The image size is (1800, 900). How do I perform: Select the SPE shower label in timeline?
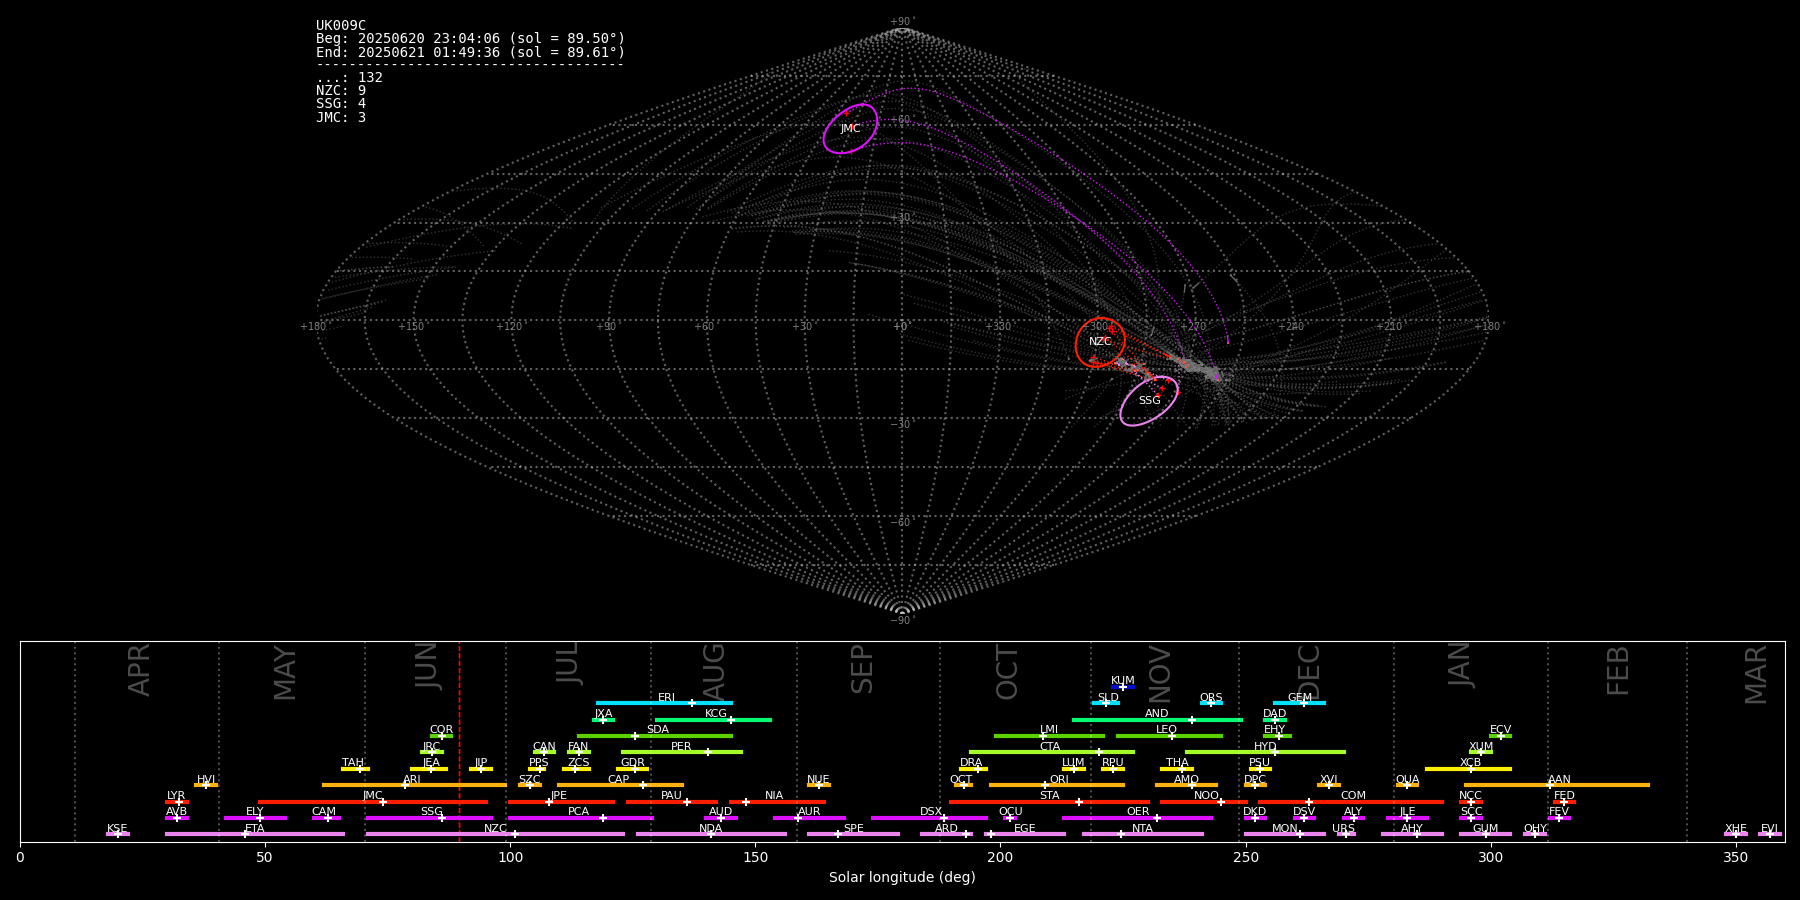pos(853,829)
